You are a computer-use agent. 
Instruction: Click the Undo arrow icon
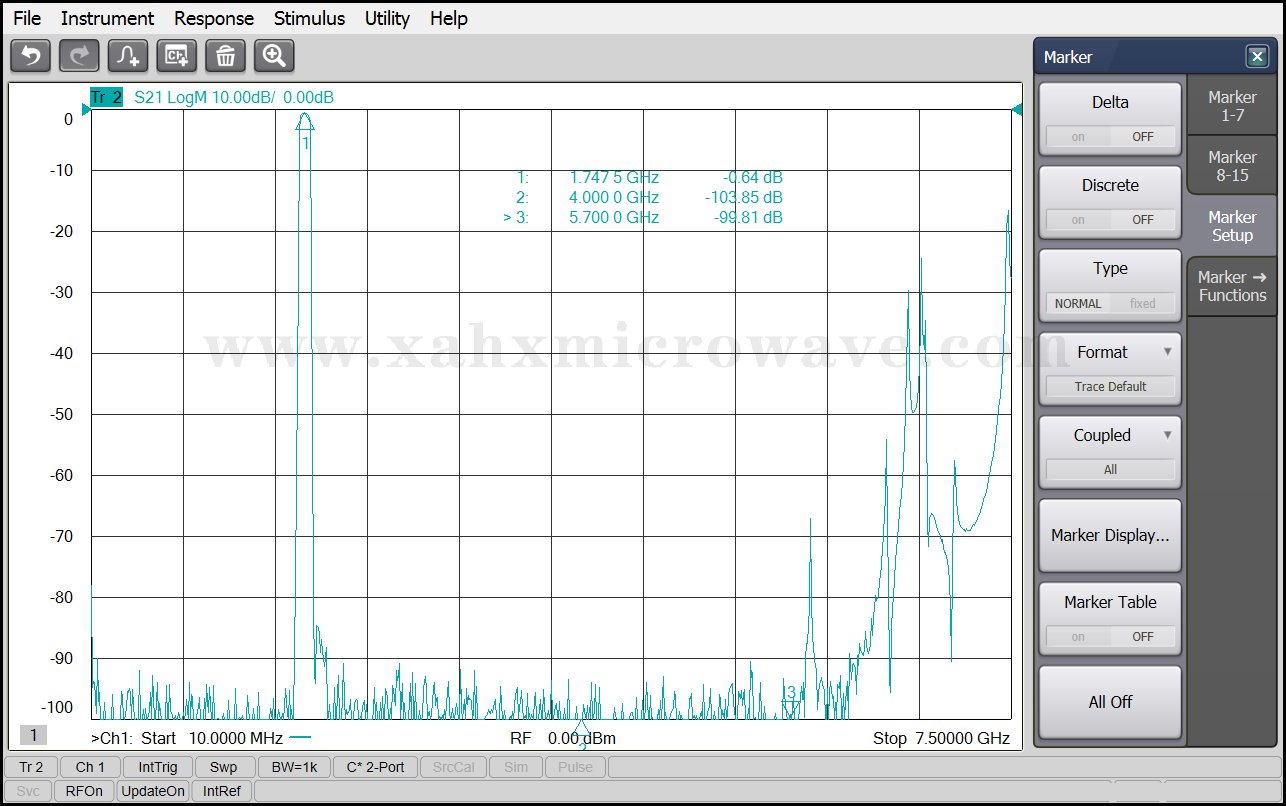click(x=30, y=56)
